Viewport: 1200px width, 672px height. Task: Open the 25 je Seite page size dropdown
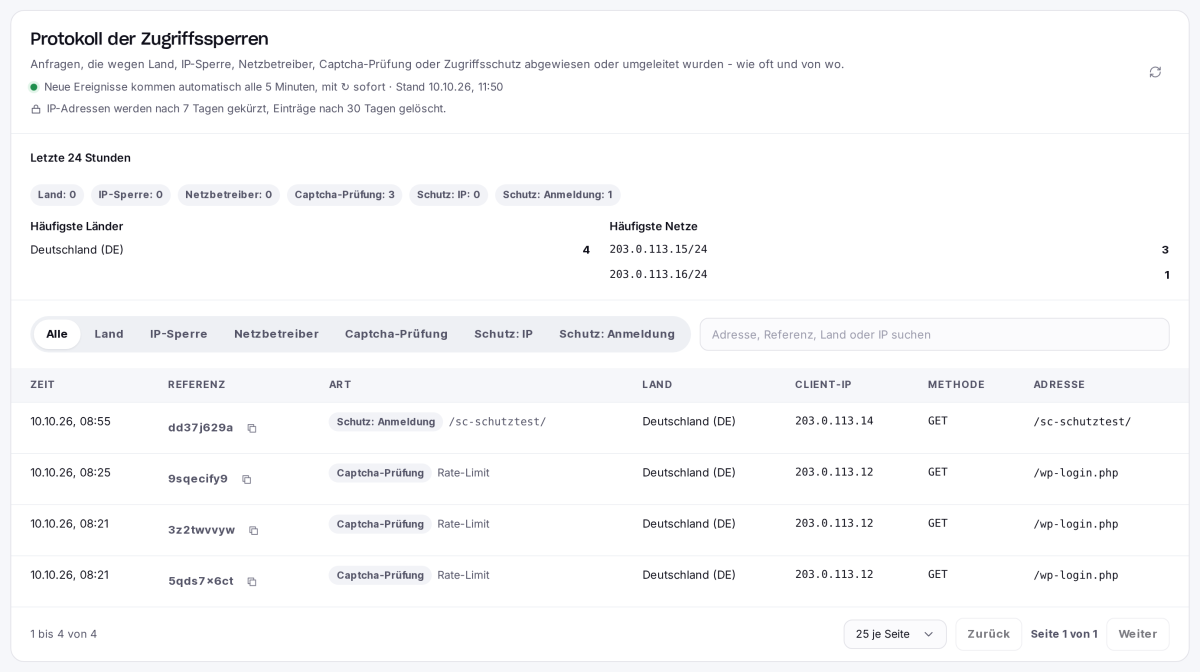click(x=895, y=634)
